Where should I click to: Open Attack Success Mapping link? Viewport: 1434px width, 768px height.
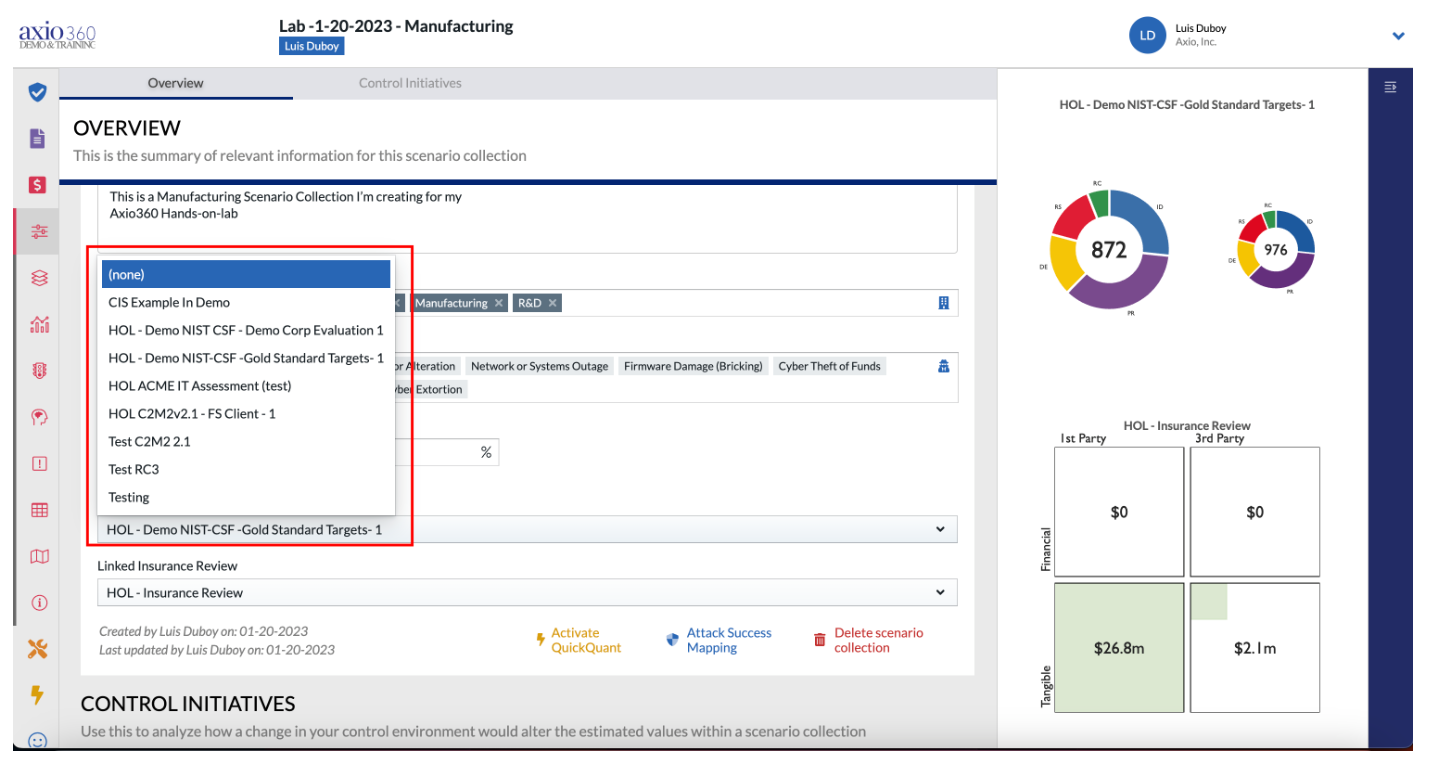[719, 640]
